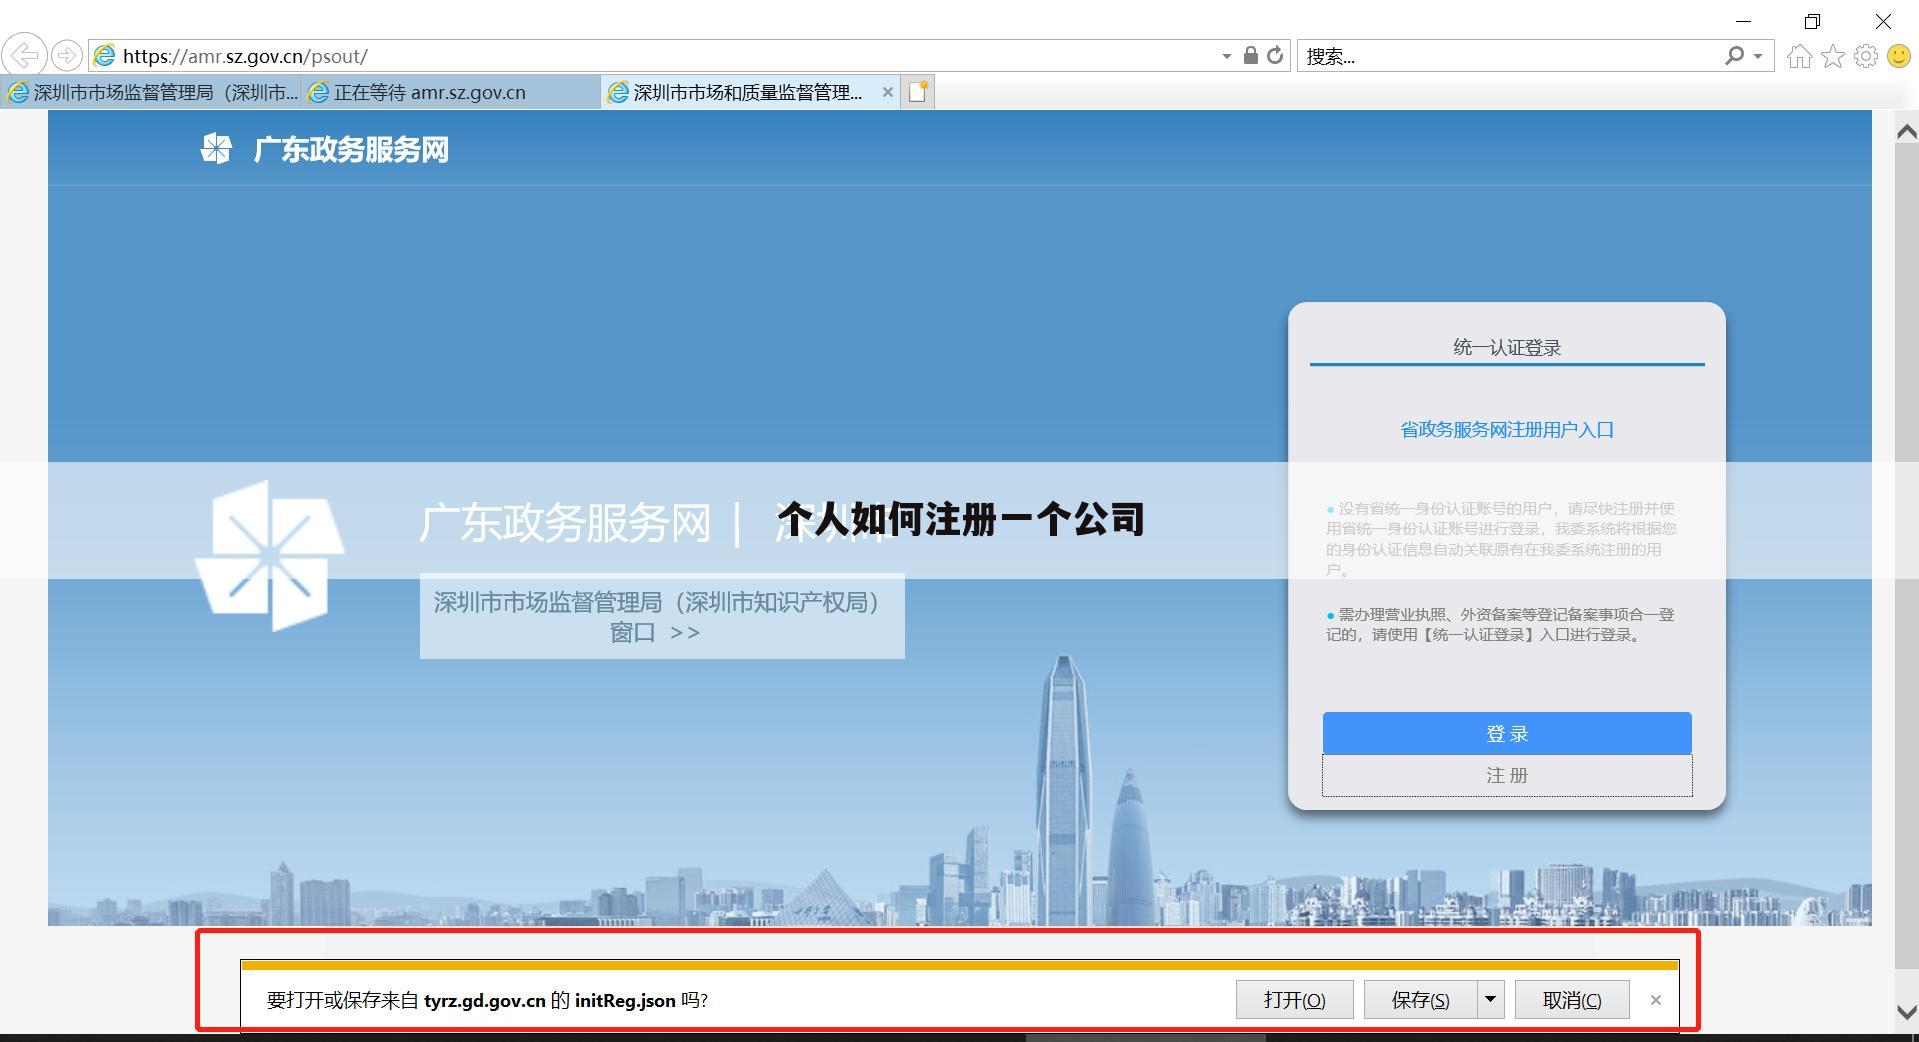The height and width of the screenshot is (1042, 1919).
Task: Switch to the 深圳市市场监督管理局 tab
Action: pos(150,92)
